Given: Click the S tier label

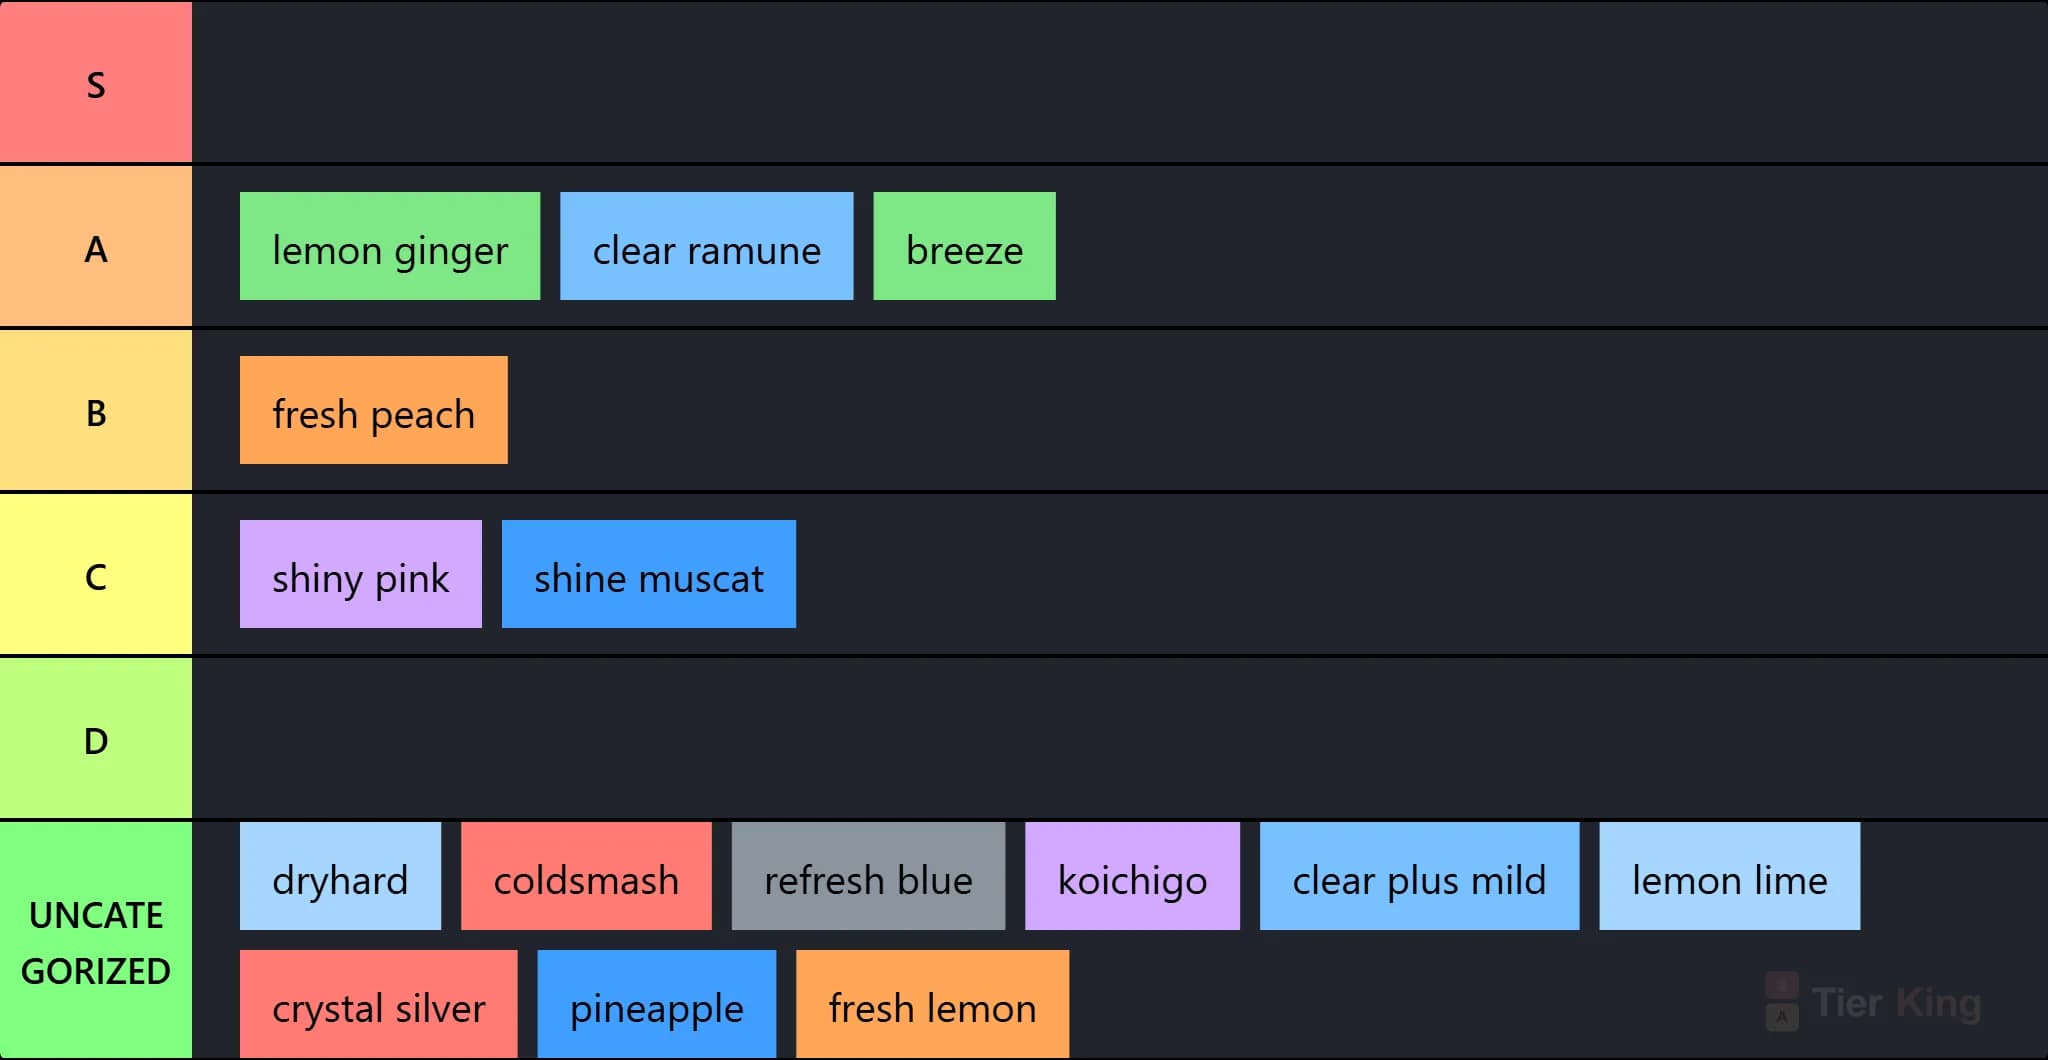Looking at the screenshot, I should 96,82.
